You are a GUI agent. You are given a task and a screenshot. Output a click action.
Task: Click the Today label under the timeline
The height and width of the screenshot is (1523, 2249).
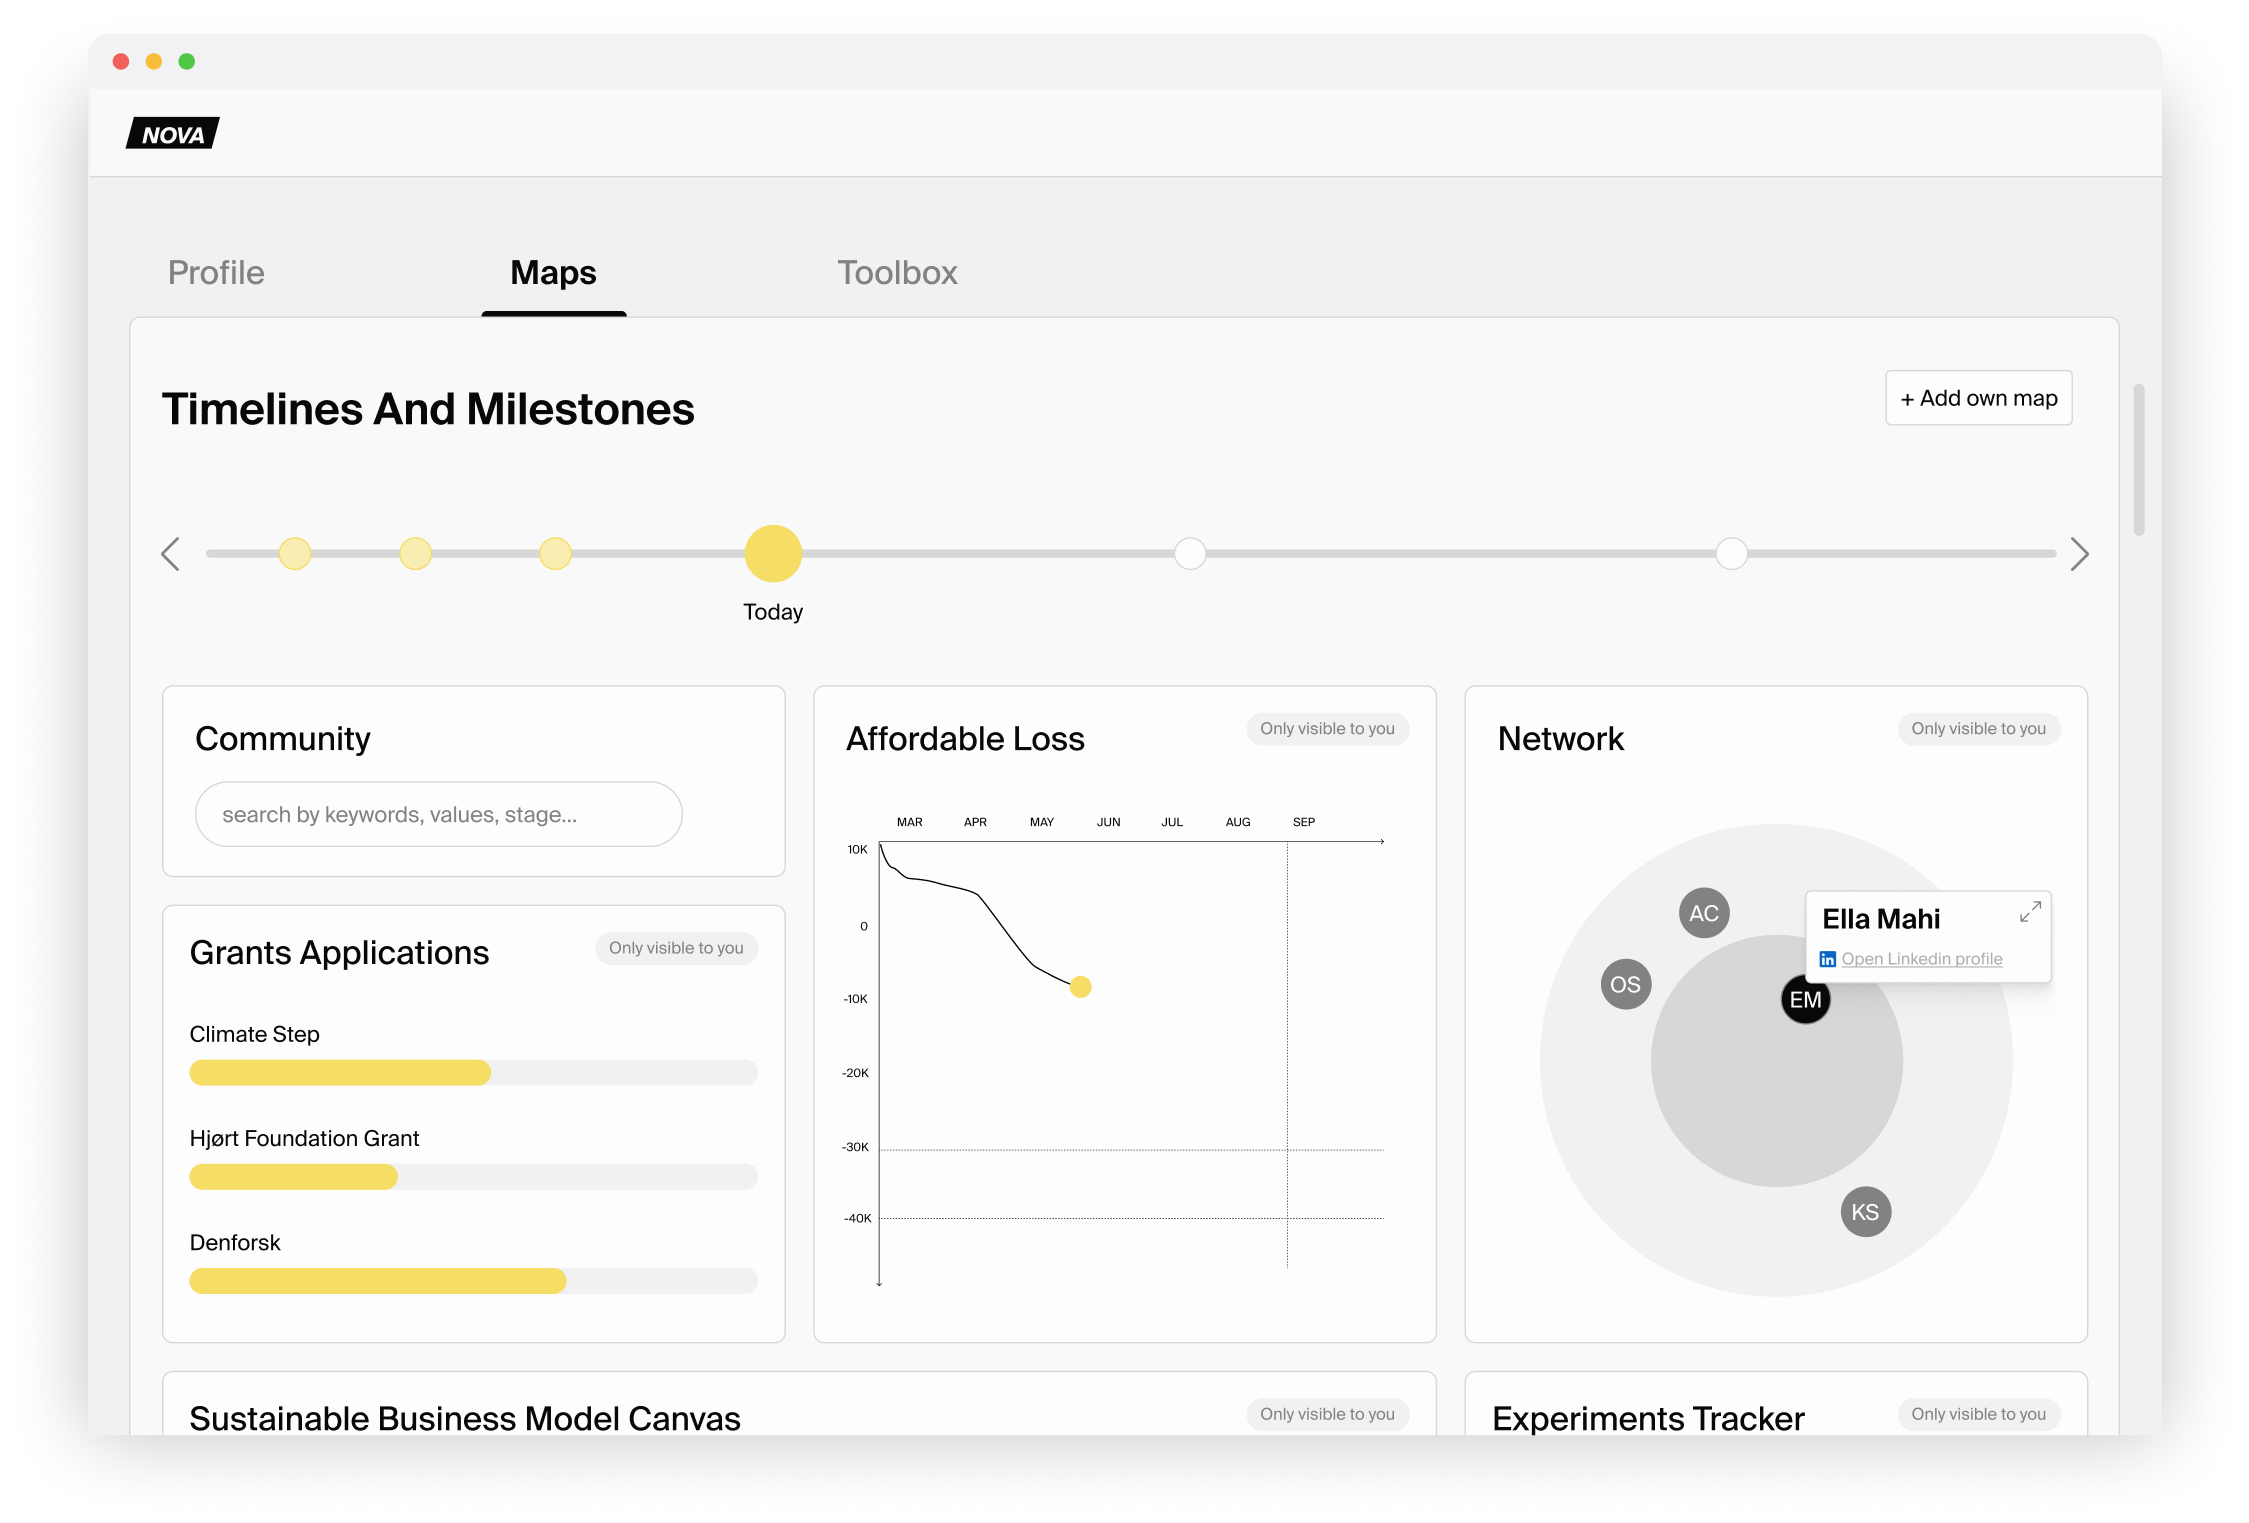[x=773, y=611]
